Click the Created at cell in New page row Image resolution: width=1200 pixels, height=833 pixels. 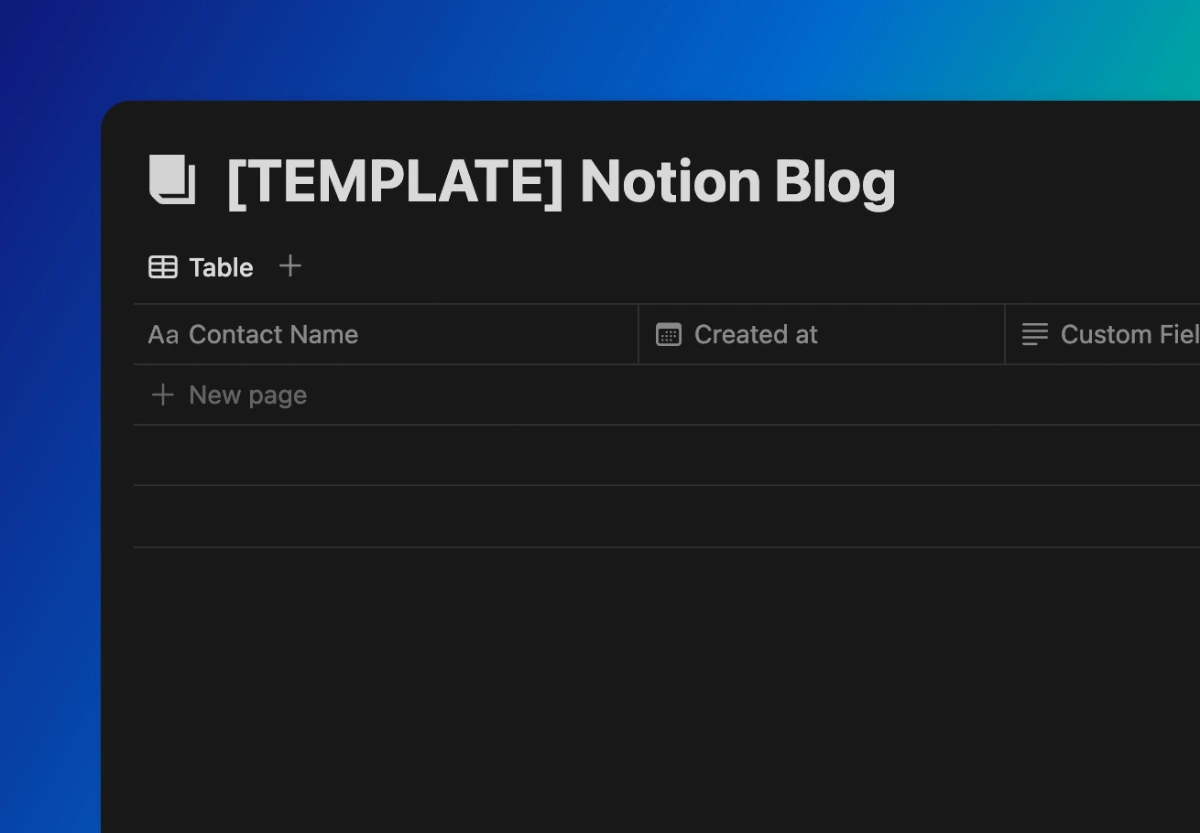click(x=821, y=395)
